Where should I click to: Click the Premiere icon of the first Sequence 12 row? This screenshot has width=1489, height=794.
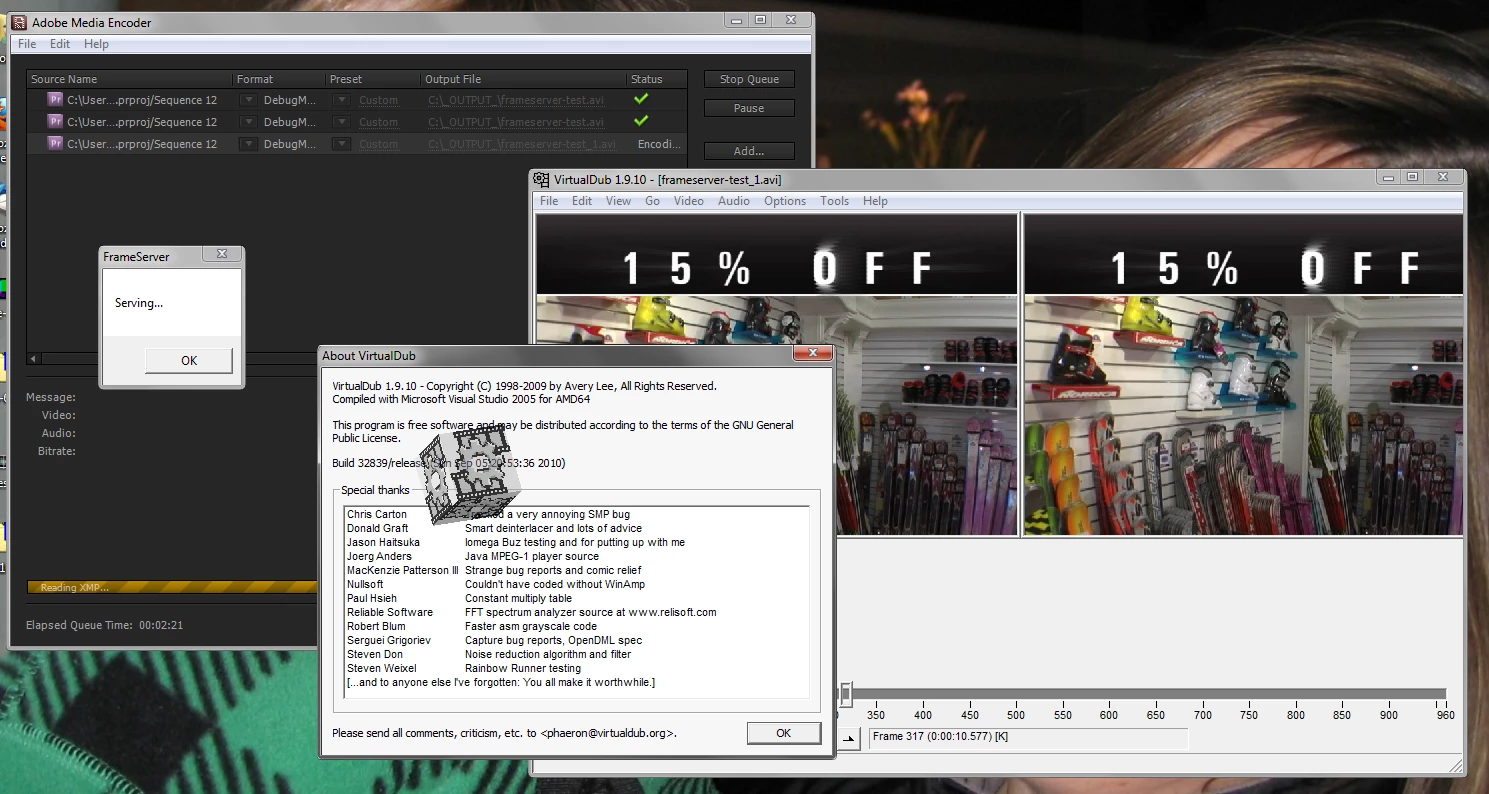point(56,99)
